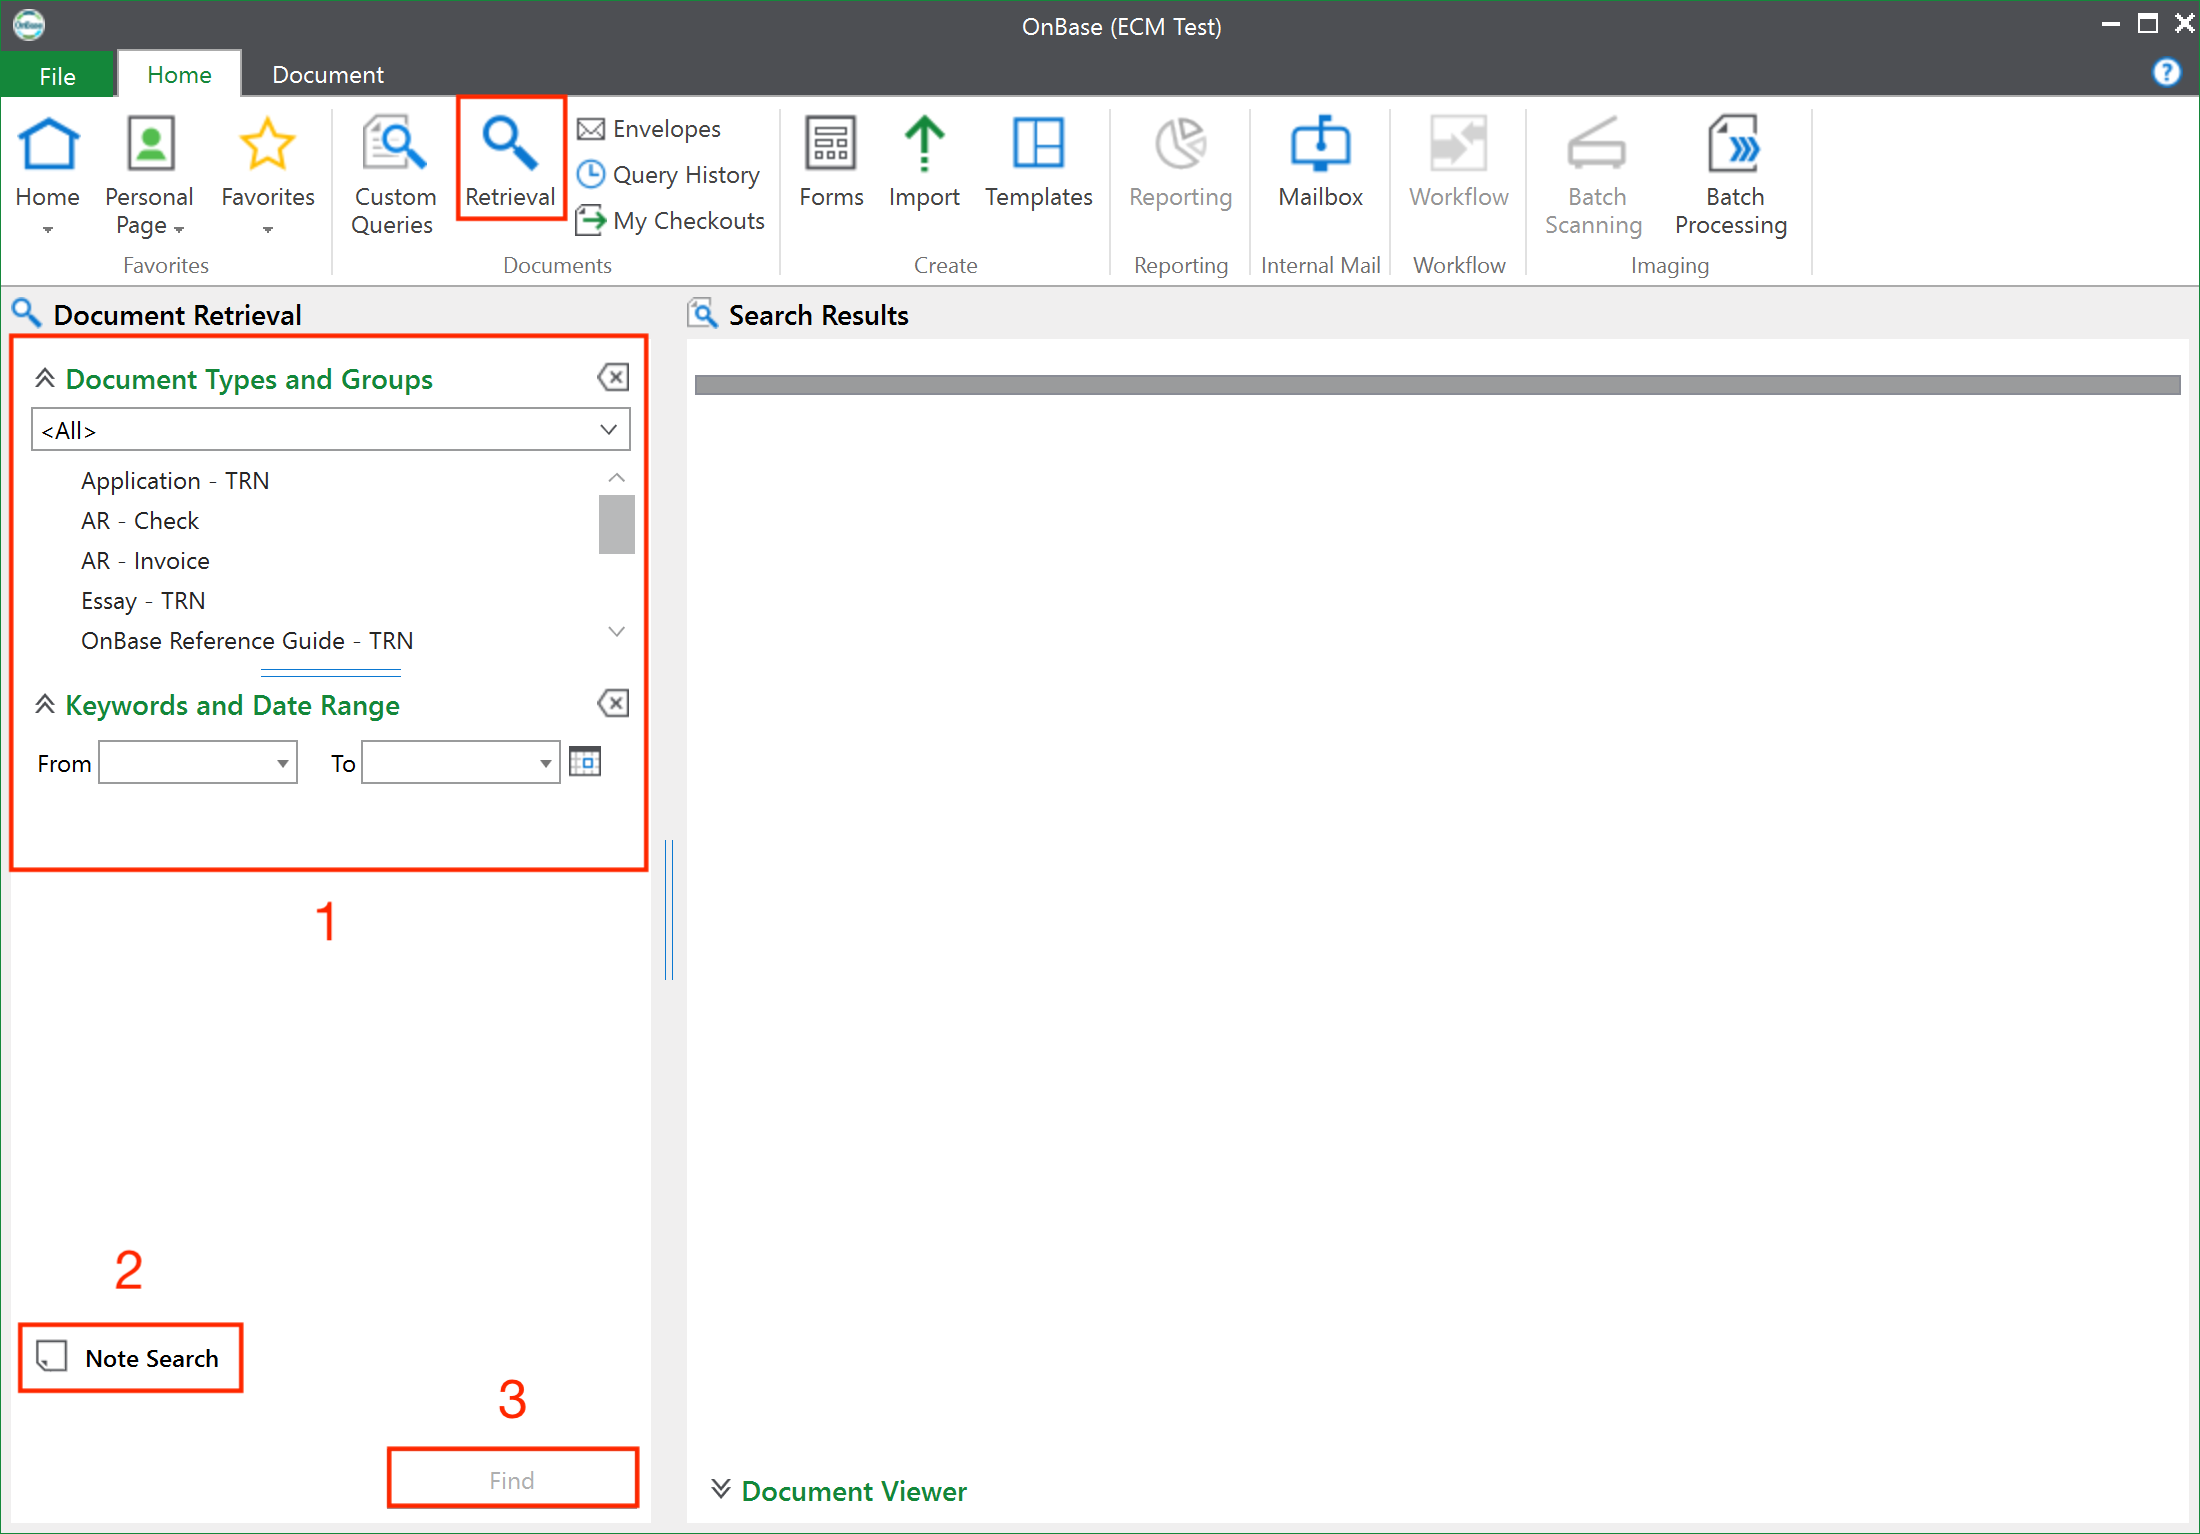Open the Forms button
This screenshot has height=1534, width=2200.
coord(831,162)
